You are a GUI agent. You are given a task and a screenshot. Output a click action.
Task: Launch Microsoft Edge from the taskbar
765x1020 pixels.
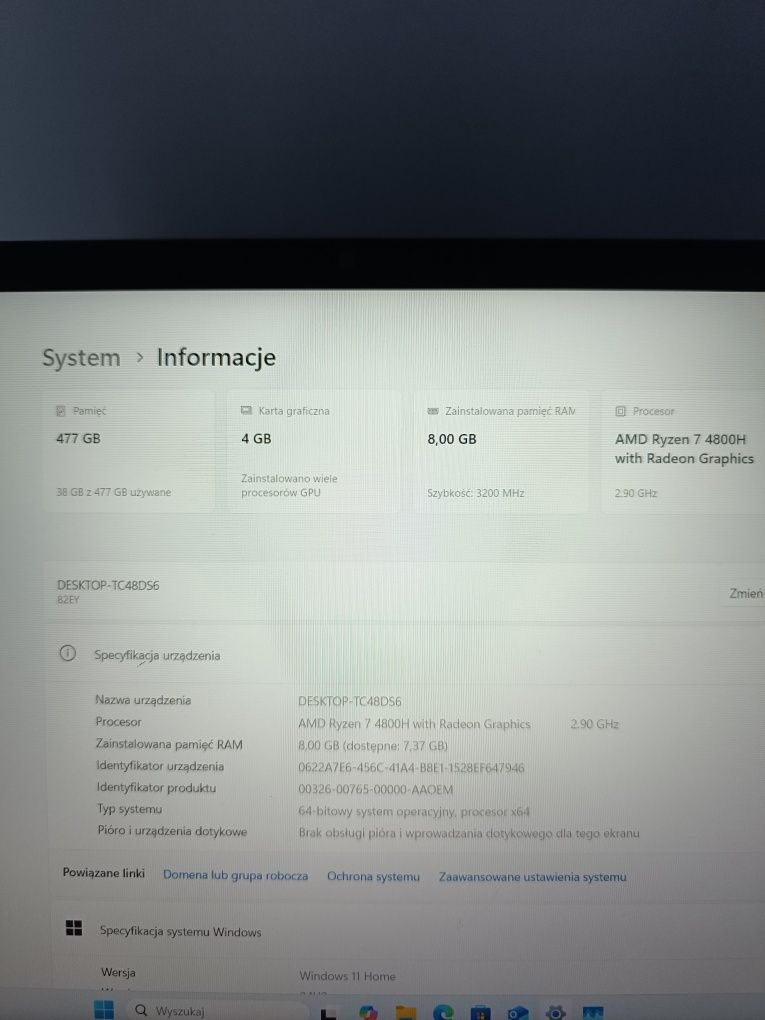(x=443, y=1012)
